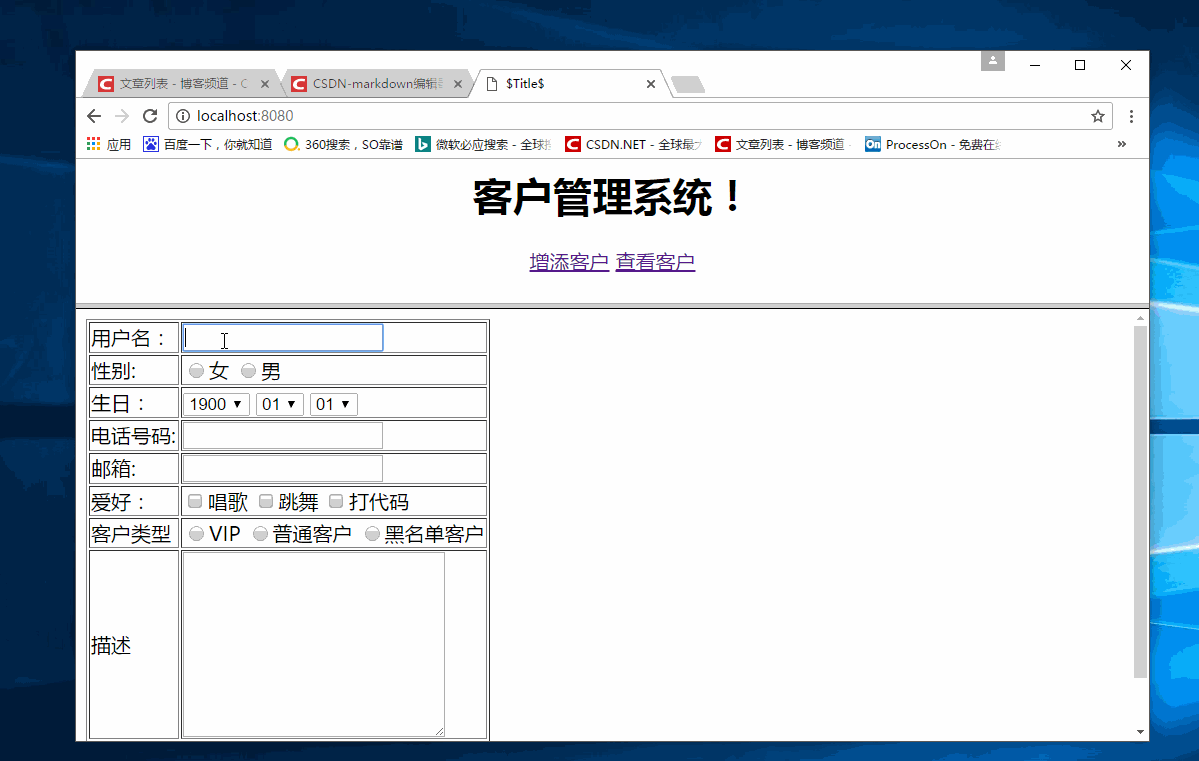
Task: Open the 1900 year dropdown
Action: click(215, 404)
